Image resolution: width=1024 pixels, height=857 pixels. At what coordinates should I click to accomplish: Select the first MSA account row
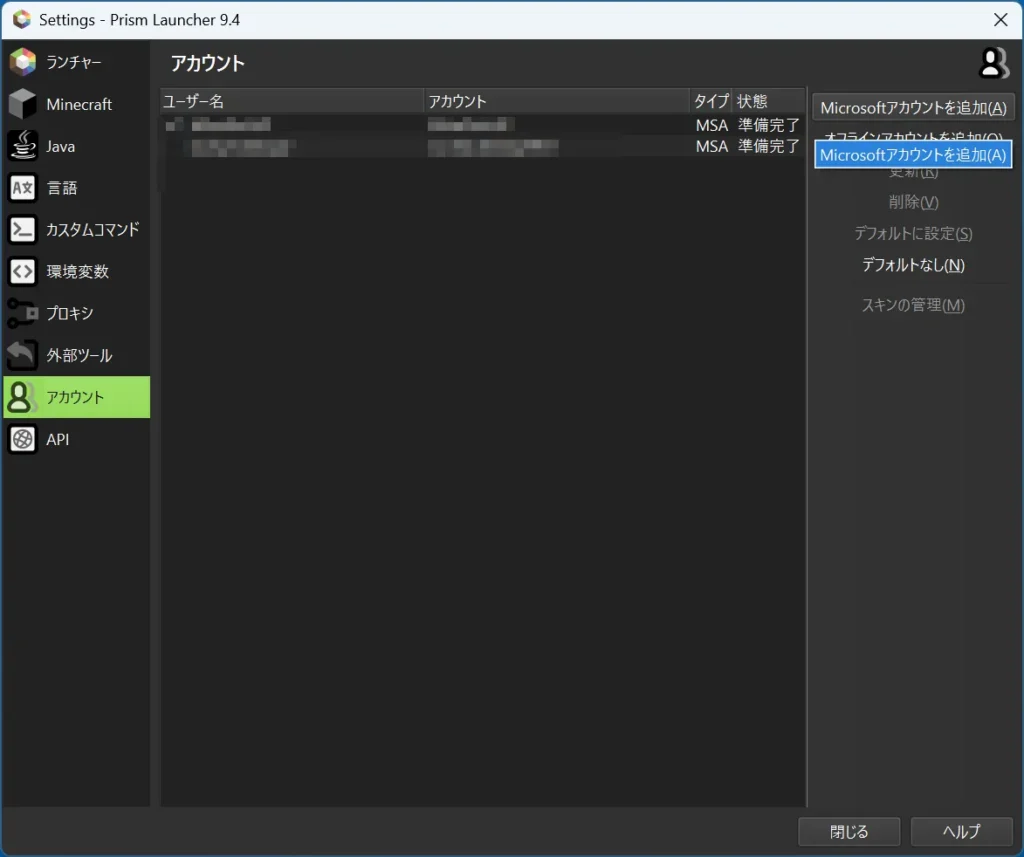[482, 125]
